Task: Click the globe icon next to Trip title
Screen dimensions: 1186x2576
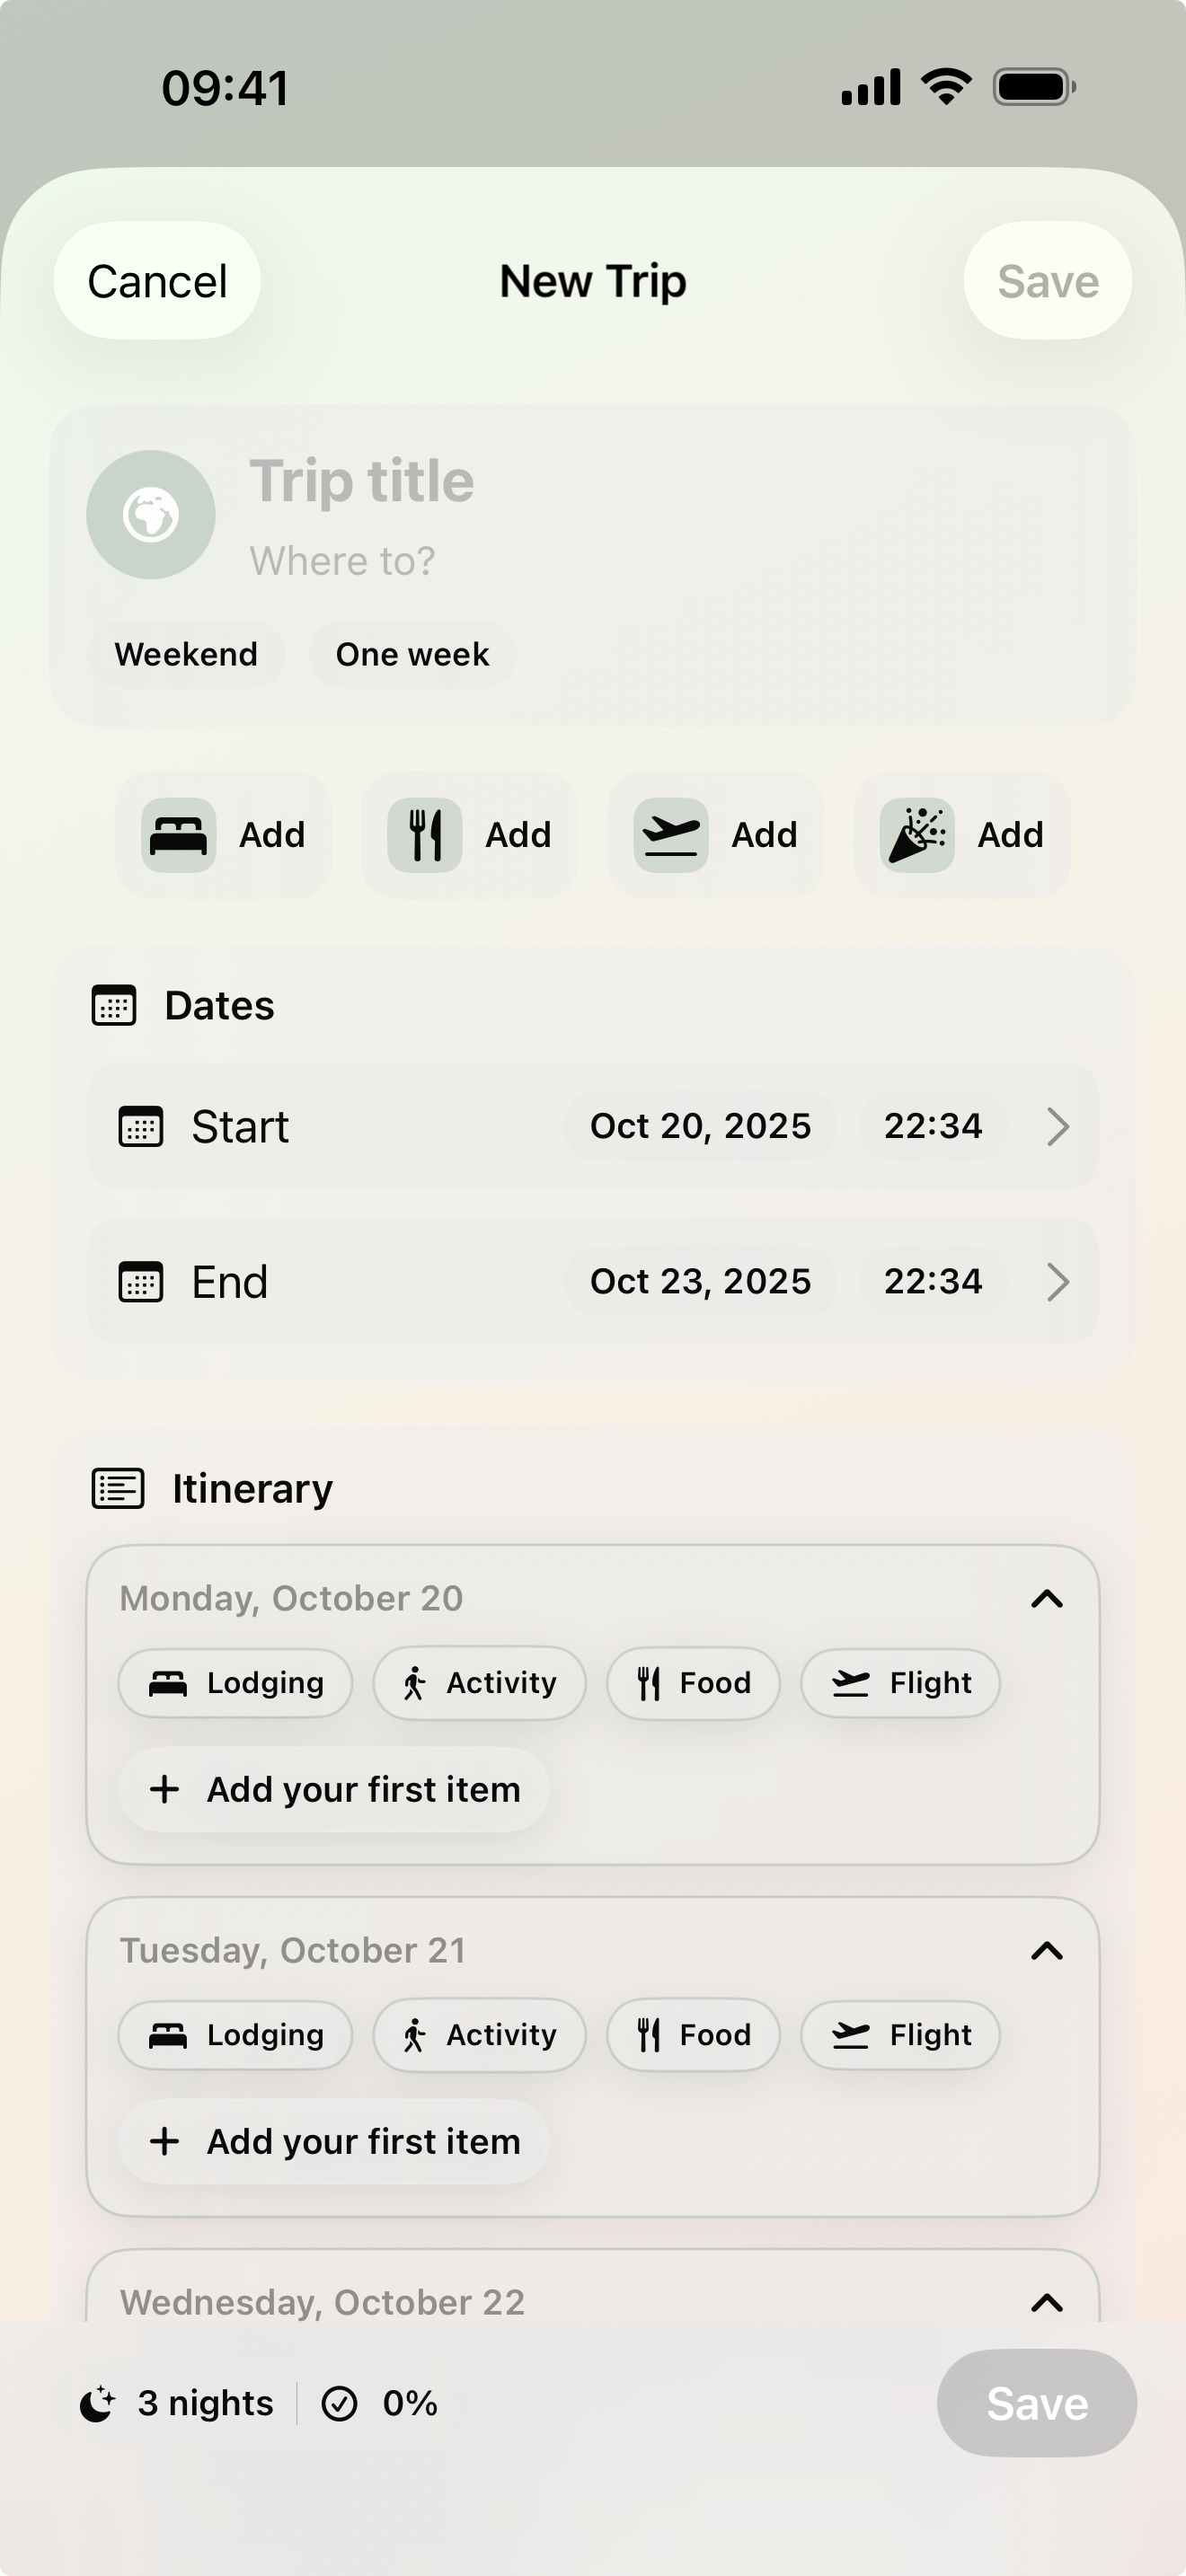Action: pyautogui.click(x=150, y=515)
